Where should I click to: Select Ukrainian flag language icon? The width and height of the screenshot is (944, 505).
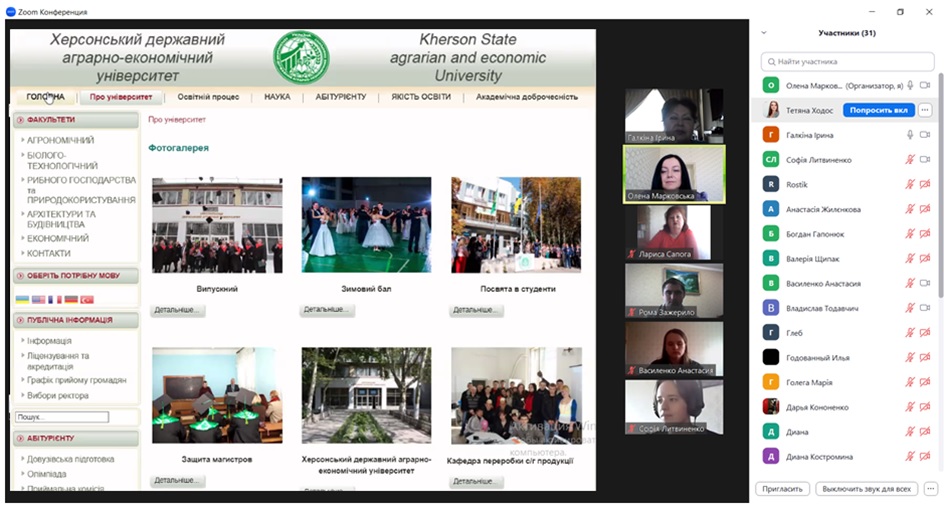pyautogui.click(x=22, y=299)
